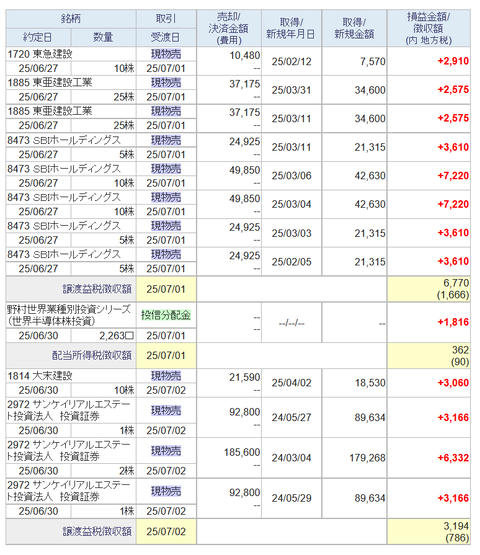480x555 pixels.
Task: Click acquisition date 25/02/05 for SBIホールディングス
Action: (x=291, y=262)
